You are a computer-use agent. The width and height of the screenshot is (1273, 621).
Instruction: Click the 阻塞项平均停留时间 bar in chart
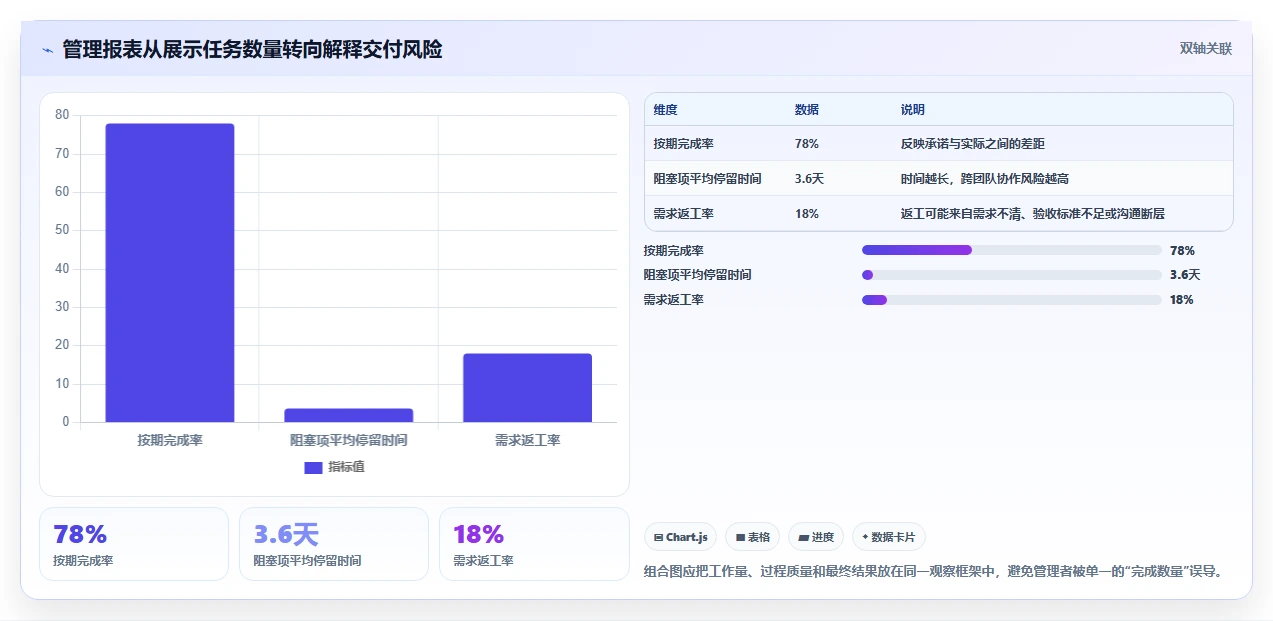point(349,415)
